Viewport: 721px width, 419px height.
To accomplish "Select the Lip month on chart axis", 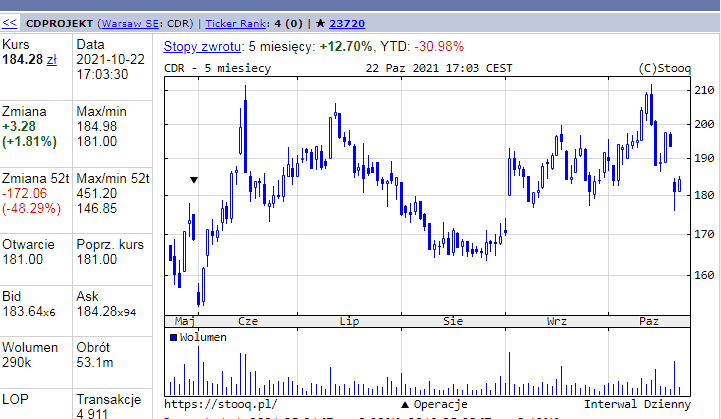I will [350, 321].
